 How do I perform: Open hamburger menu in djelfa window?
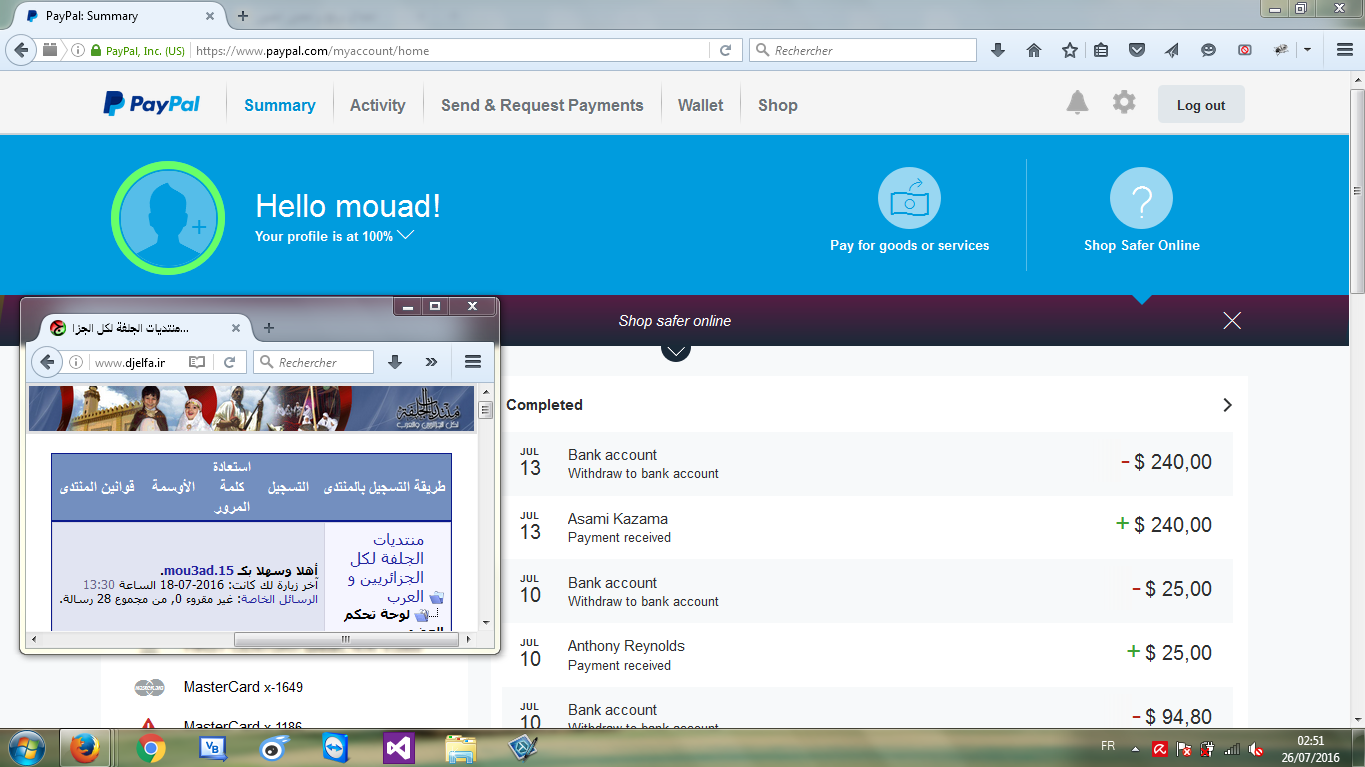[x=474, y=362]
